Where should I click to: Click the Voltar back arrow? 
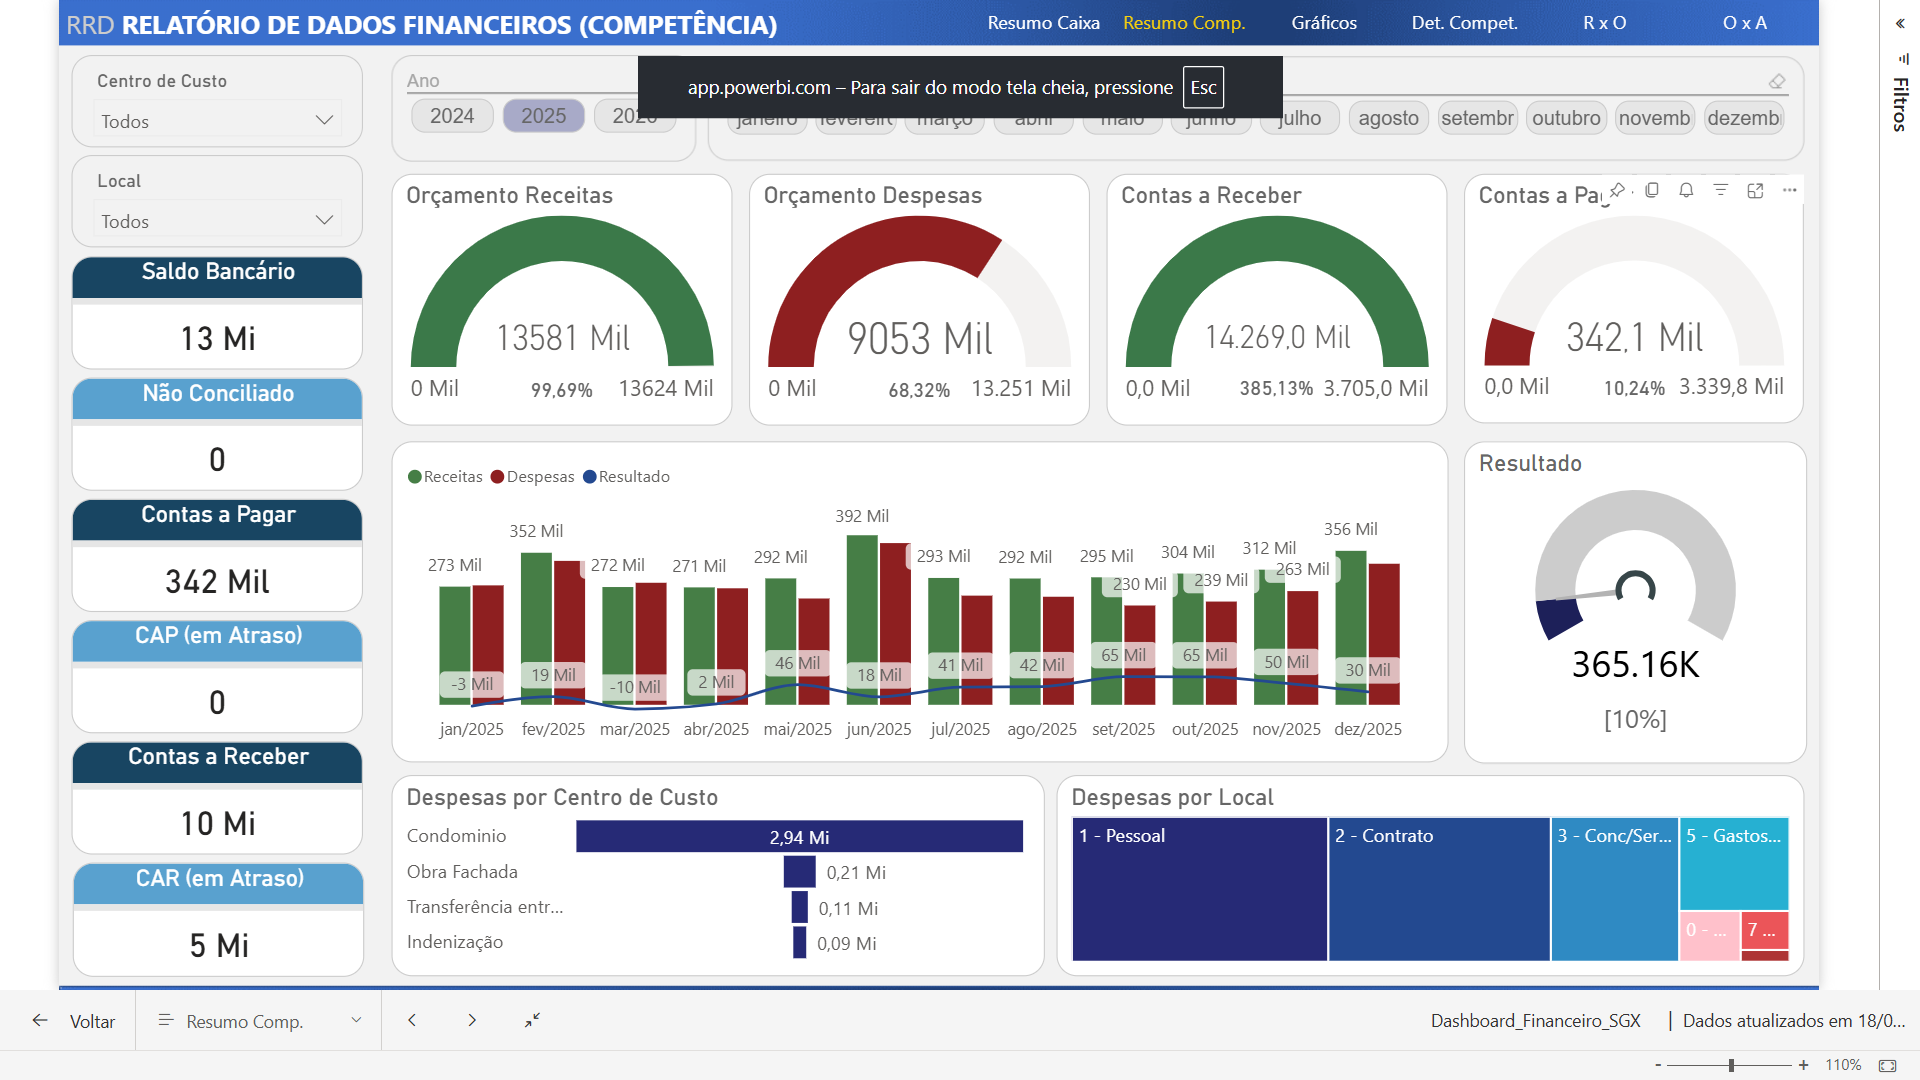[x=40, y=1020]
